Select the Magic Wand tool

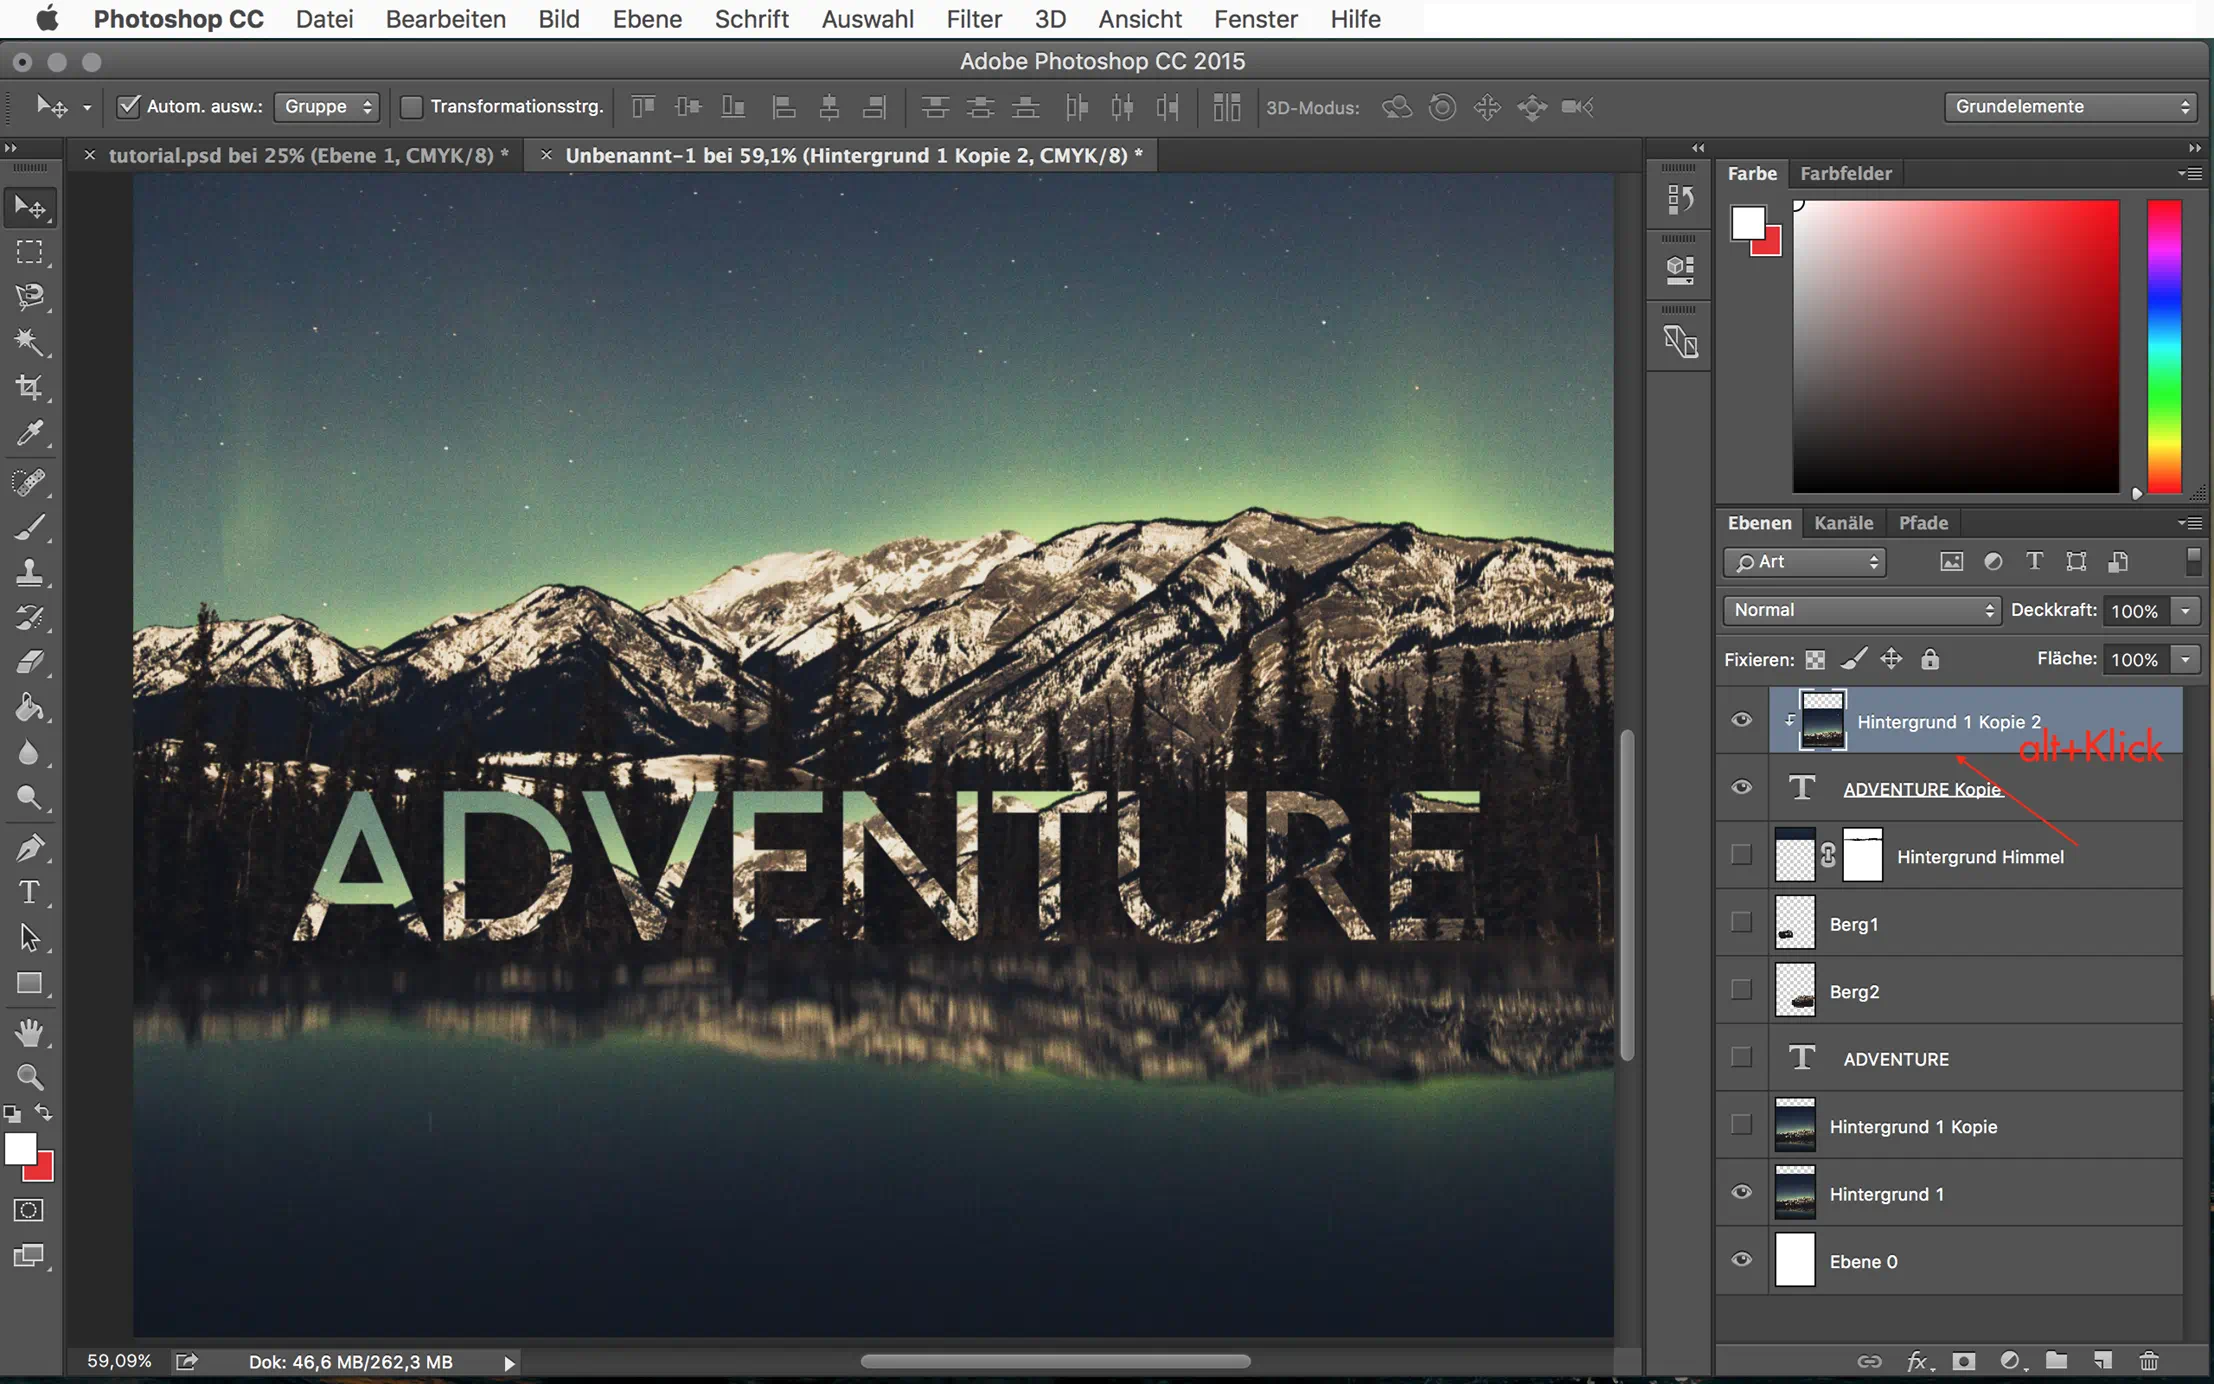(x=29, y=342)
